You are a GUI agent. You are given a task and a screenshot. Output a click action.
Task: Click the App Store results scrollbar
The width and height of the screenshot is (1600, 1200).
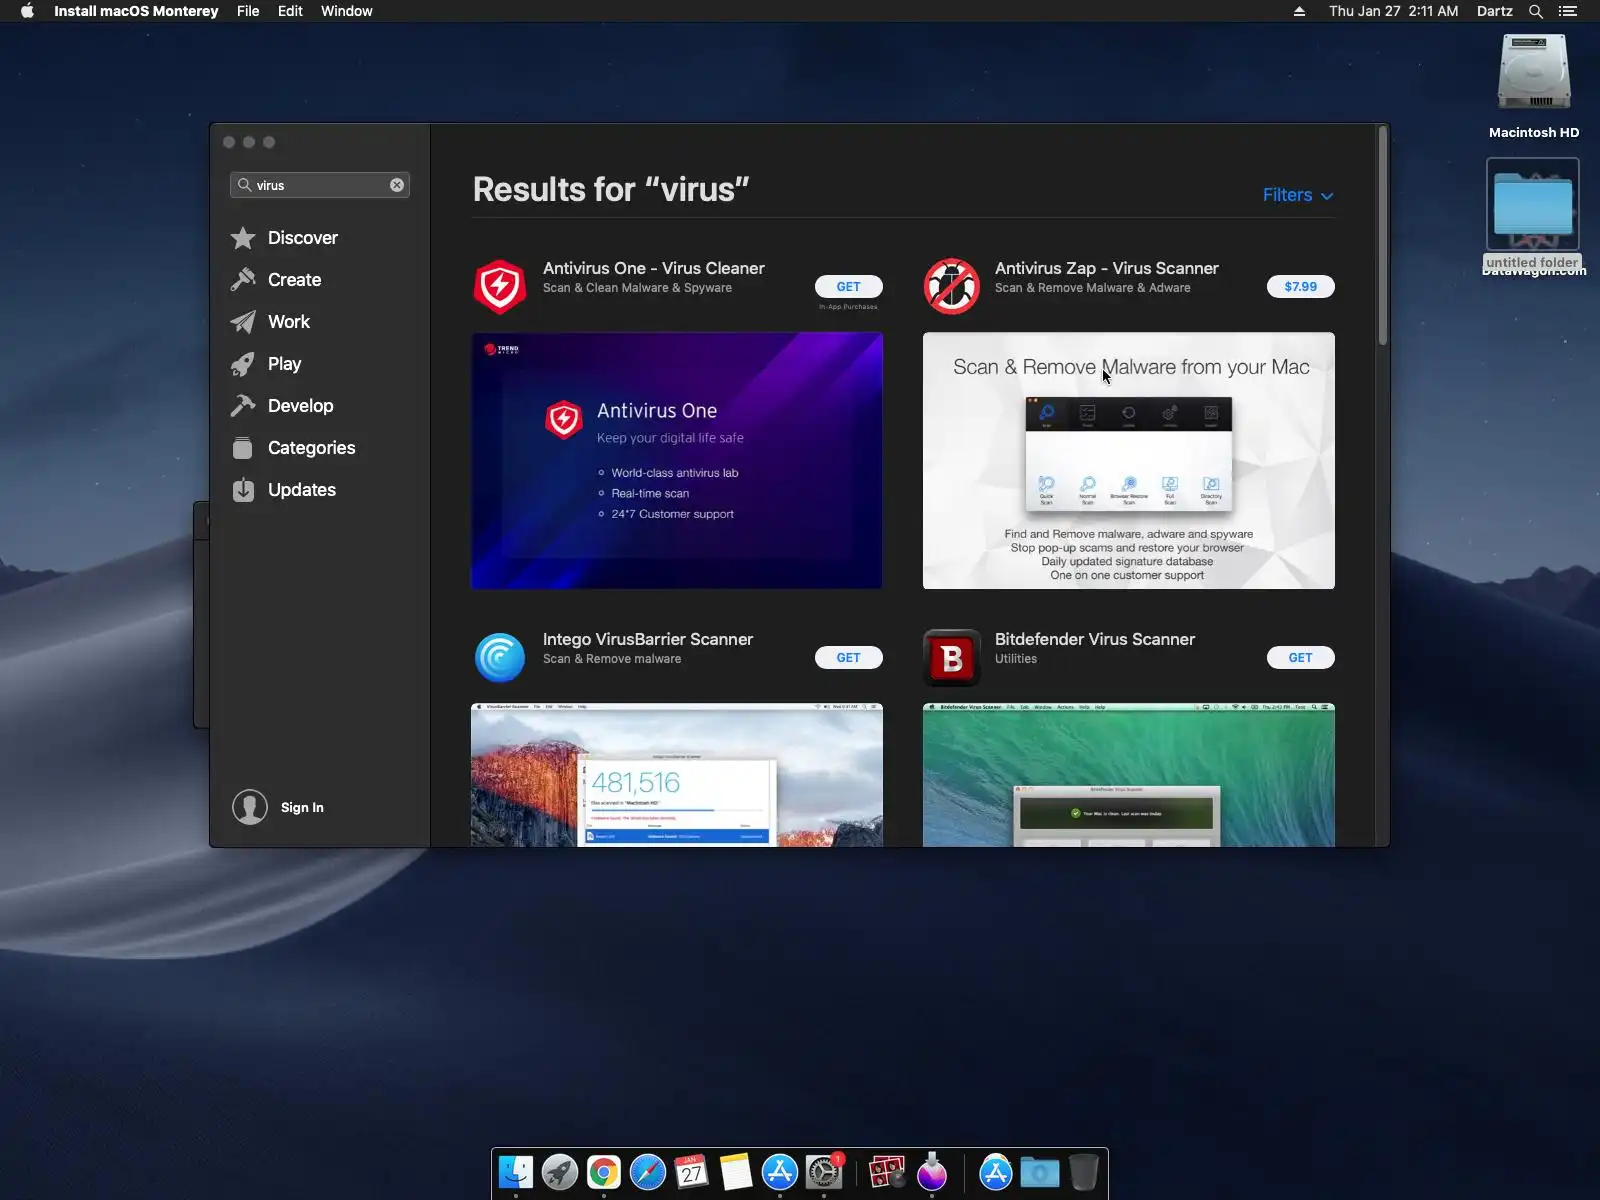click(1383, 235)
